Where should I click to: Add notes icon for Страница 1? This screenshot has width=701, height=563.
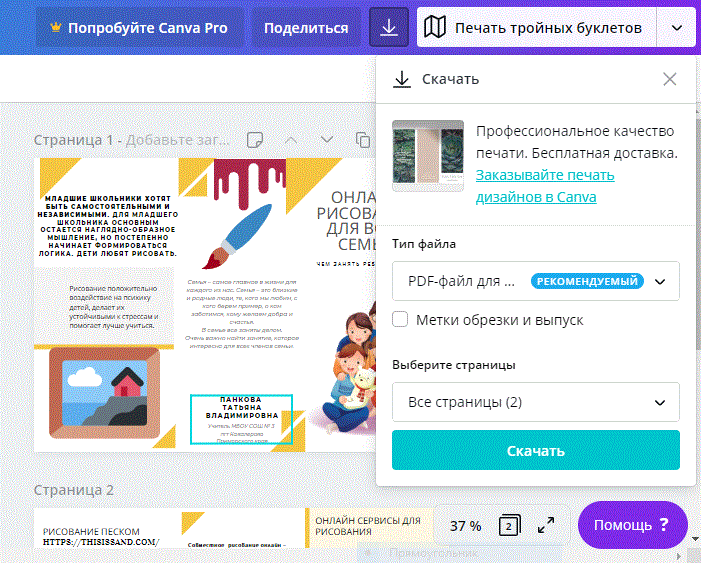coord(255,140)
